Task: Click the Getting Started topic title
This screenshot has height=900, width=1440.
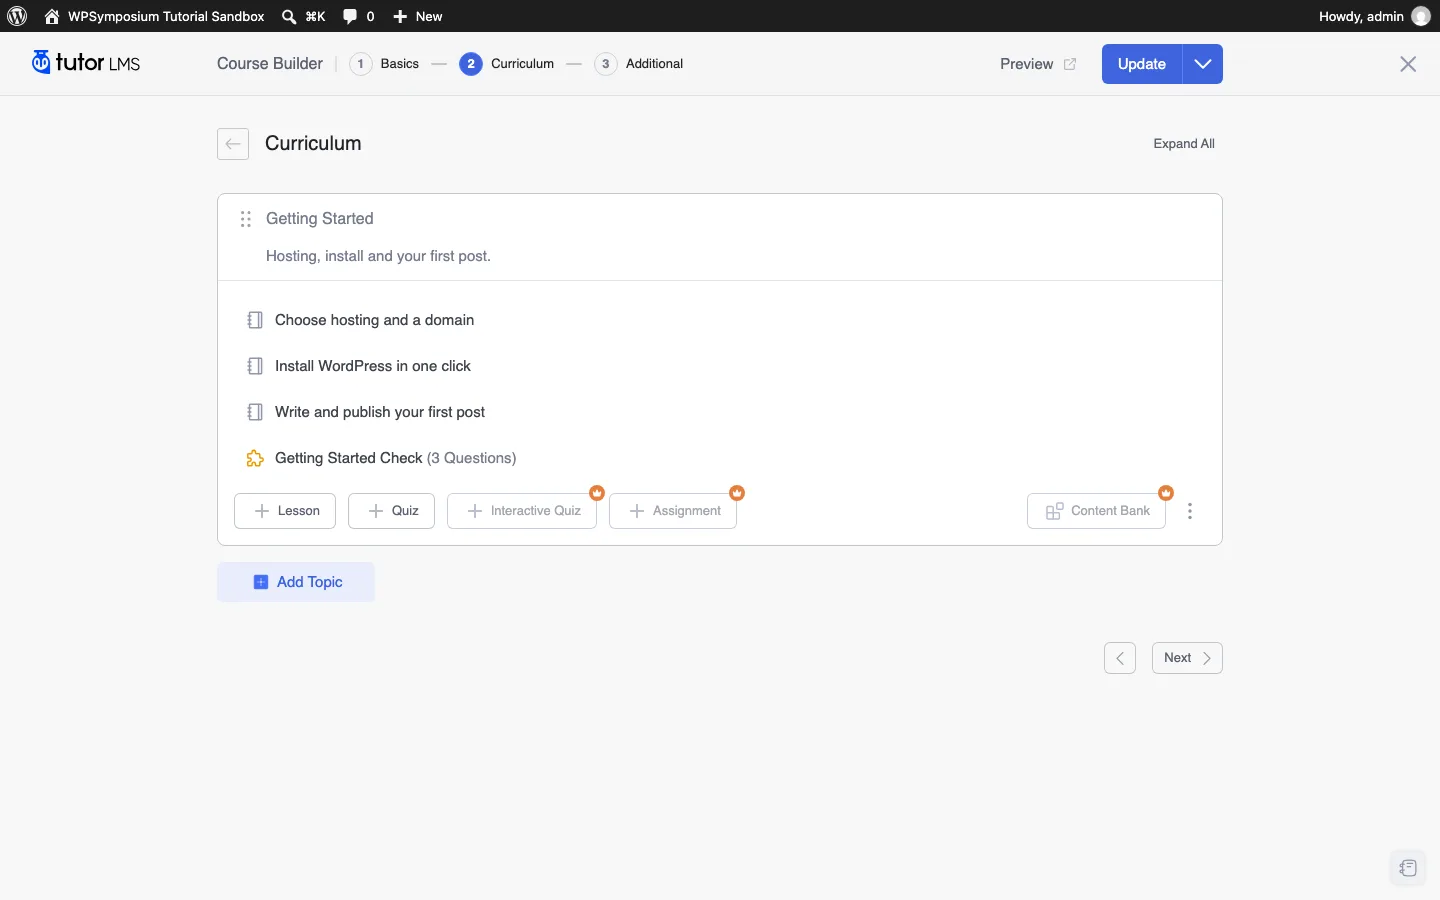Action: click(320, 219)
